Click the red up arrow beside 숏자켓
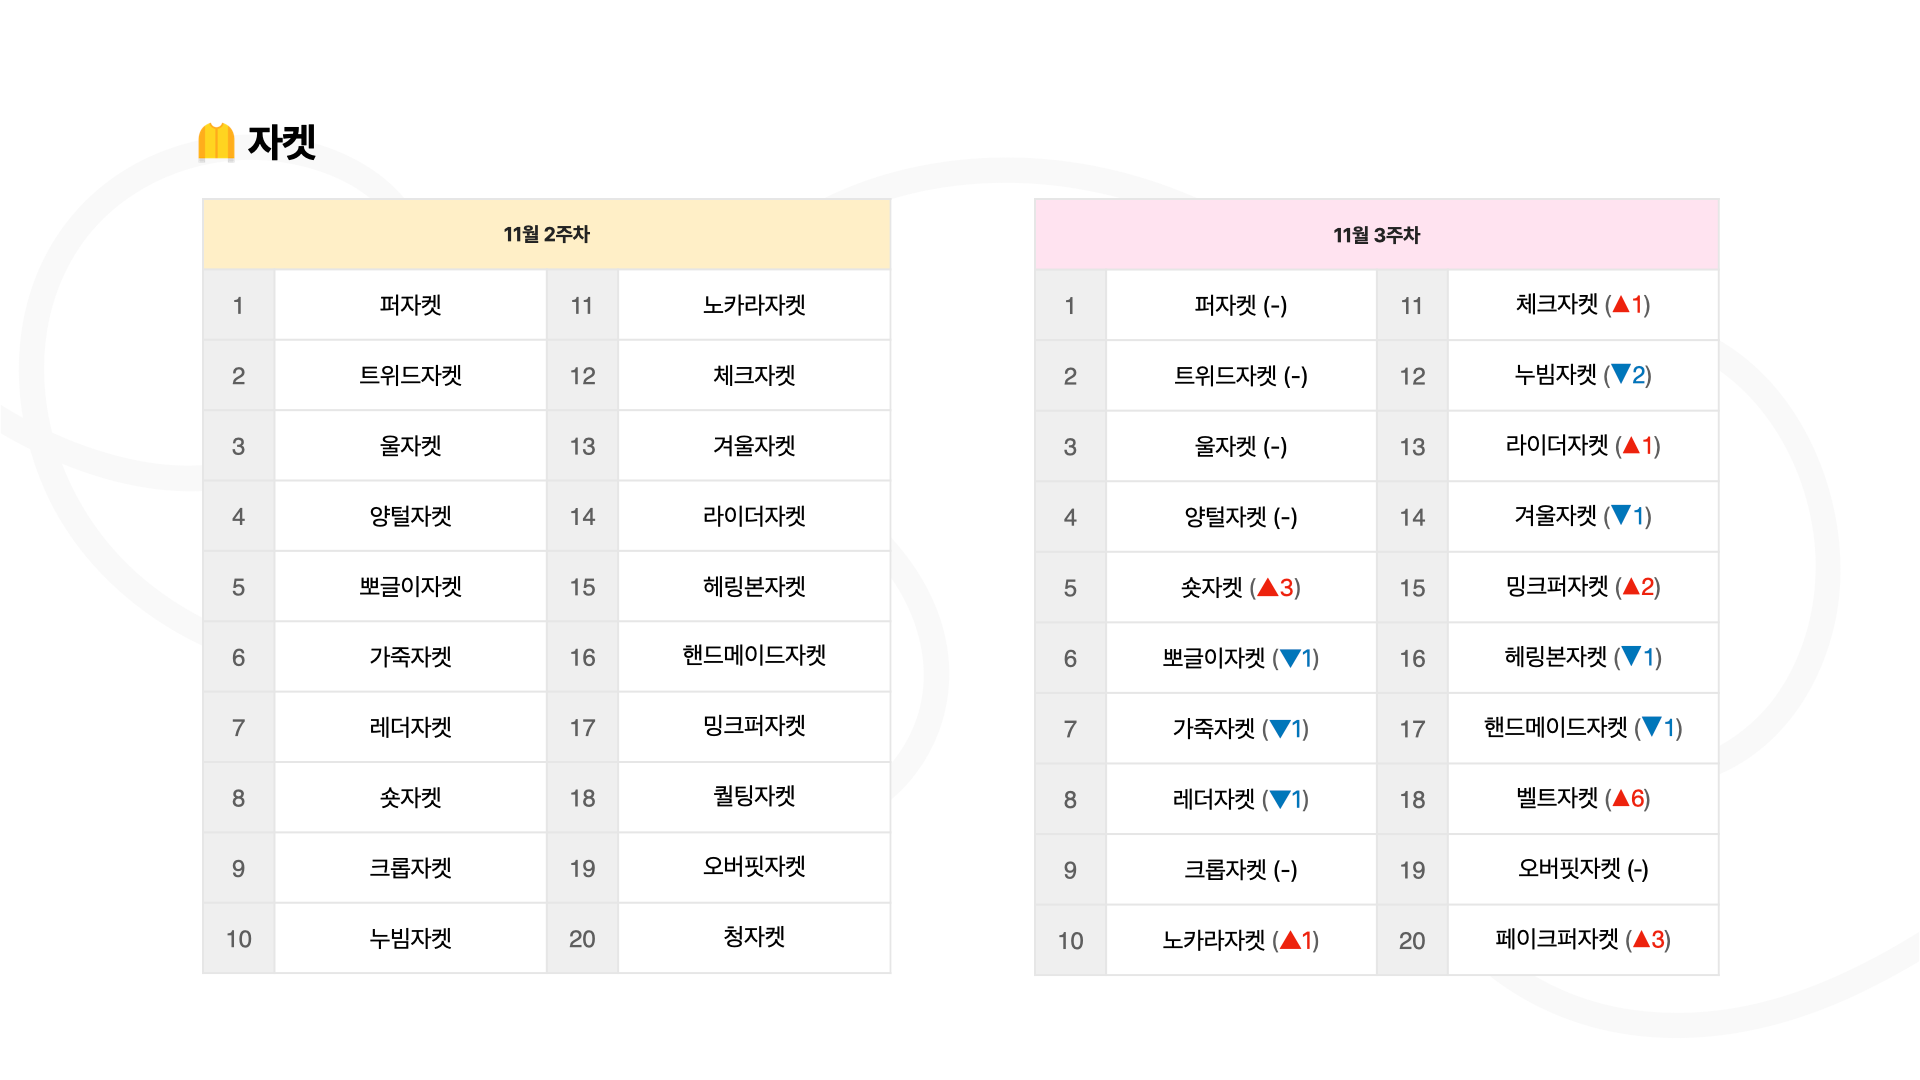The height and width of the screenshot is (1080, 1920). point(1268,587)
